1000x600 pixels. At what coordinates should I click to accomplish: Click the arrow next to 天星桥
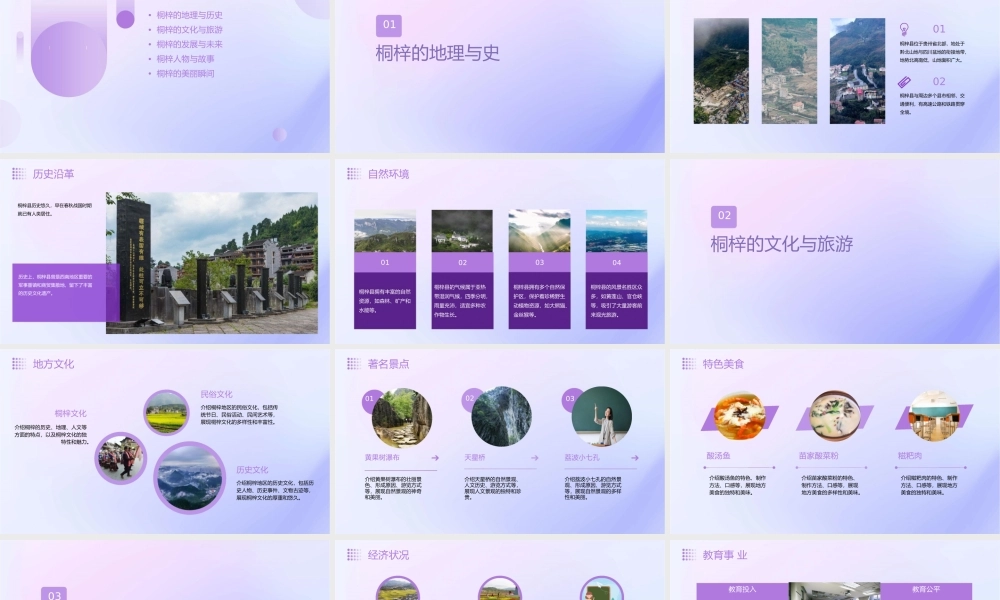click(x=534, y=458)
